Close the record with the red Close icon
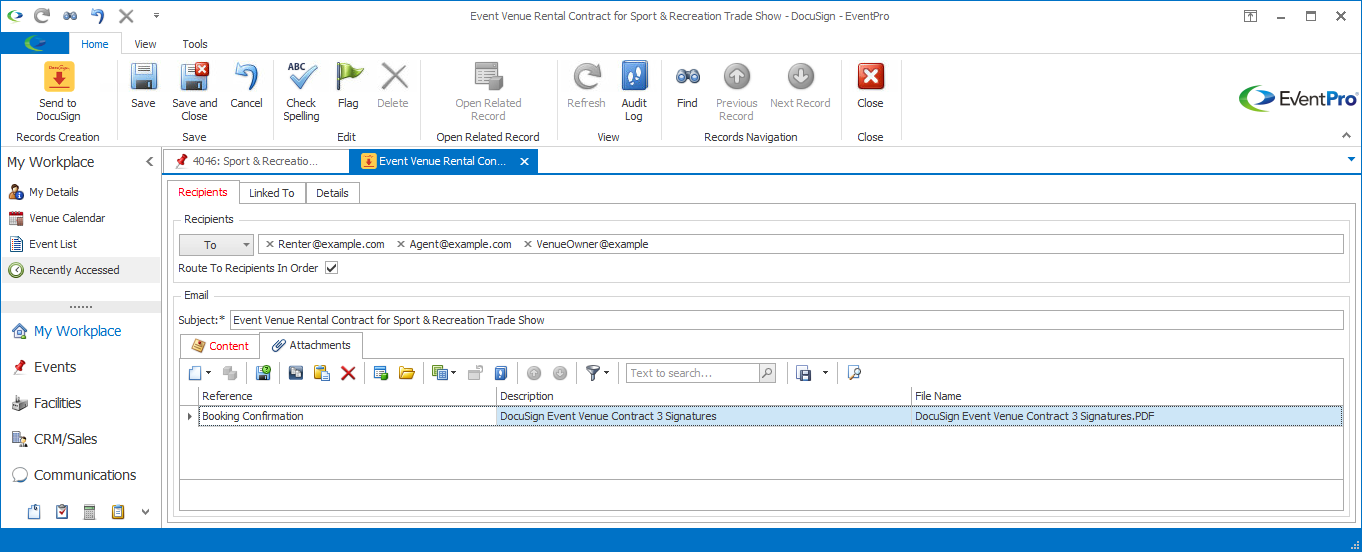Viewport: 1362px width, 552px height. pyautogui.click(x=870, y=86)
